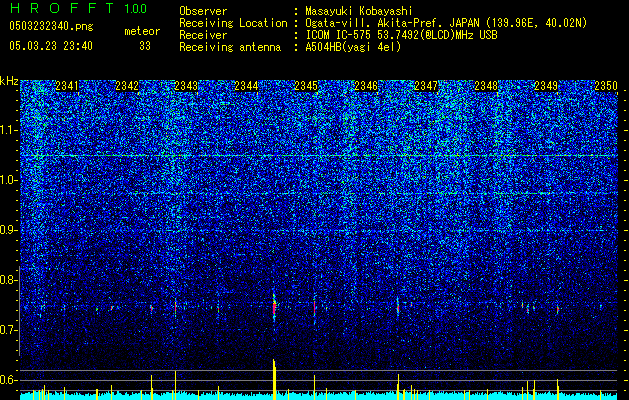
Task: Select the A504HB(yagi 4el) antenna text
Action: [353, 47]
